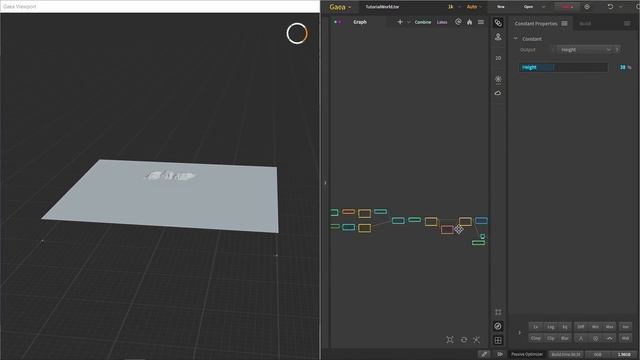The height and width of the screenshot is (360, 640).
Task: Expand the undo history dropdown arrow
Action: [621, 7]
